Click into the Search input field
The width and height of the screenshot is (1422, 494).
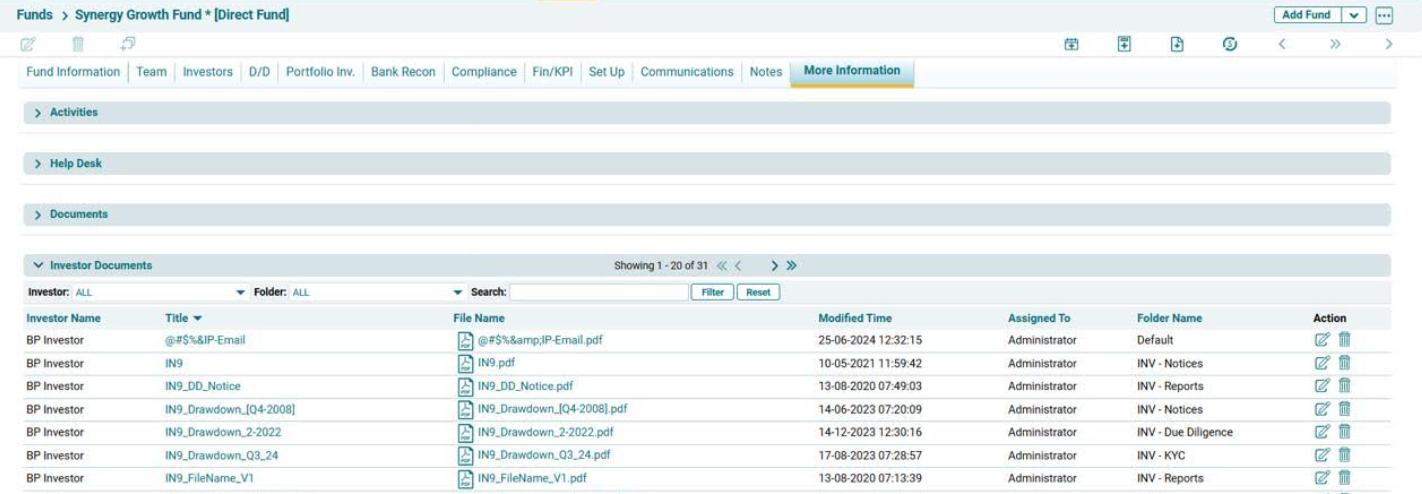coord(598,293)
